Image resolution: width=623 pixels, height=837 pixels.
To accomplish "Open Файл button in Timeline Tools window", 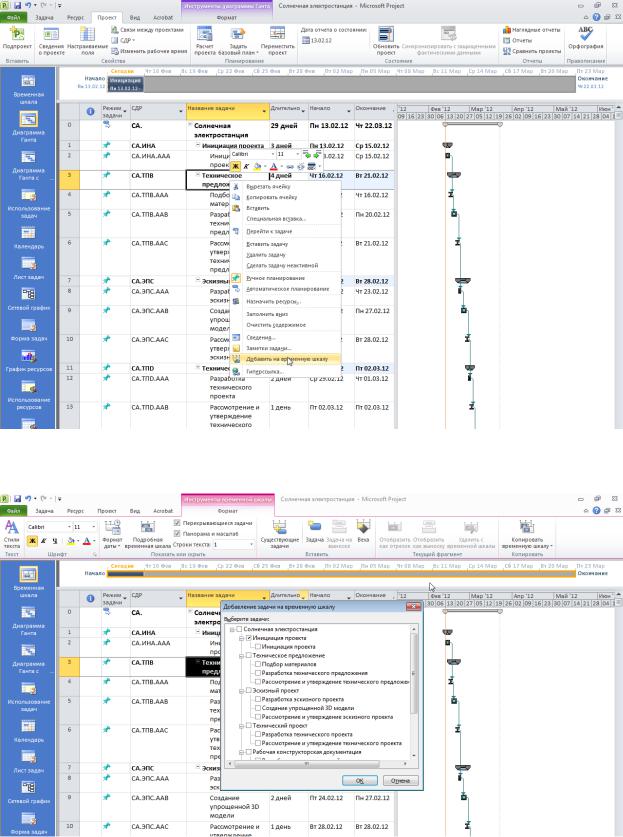I will 13,511.
